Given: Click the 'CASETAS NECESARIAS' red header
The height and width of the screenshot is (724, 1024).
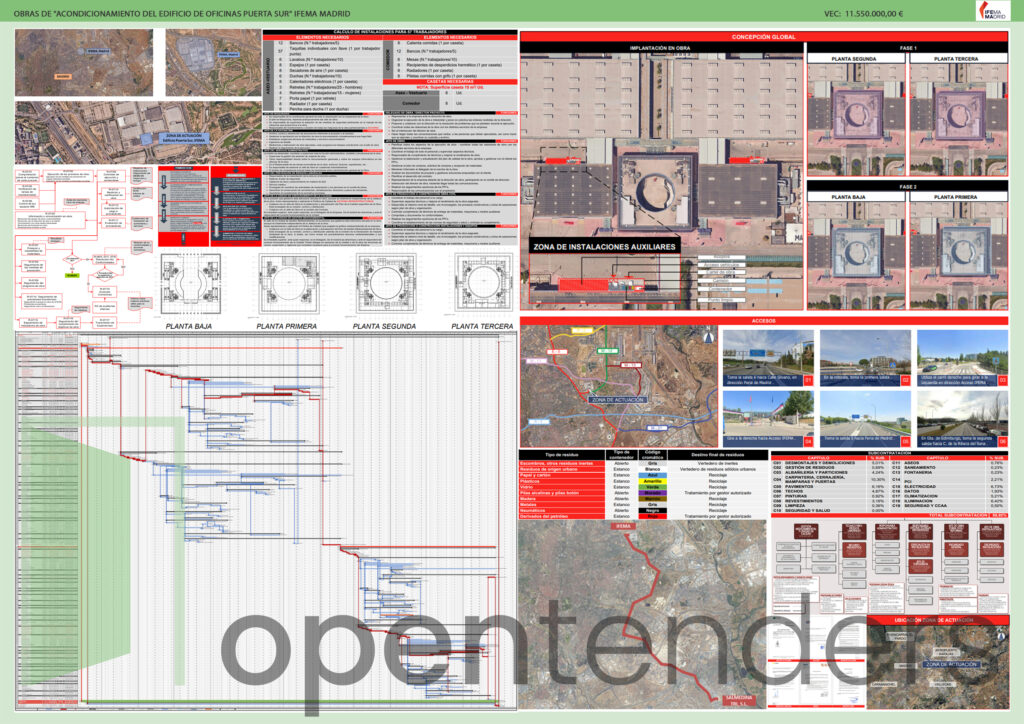Looking at the screenshot, I should (x=450, y=82).
